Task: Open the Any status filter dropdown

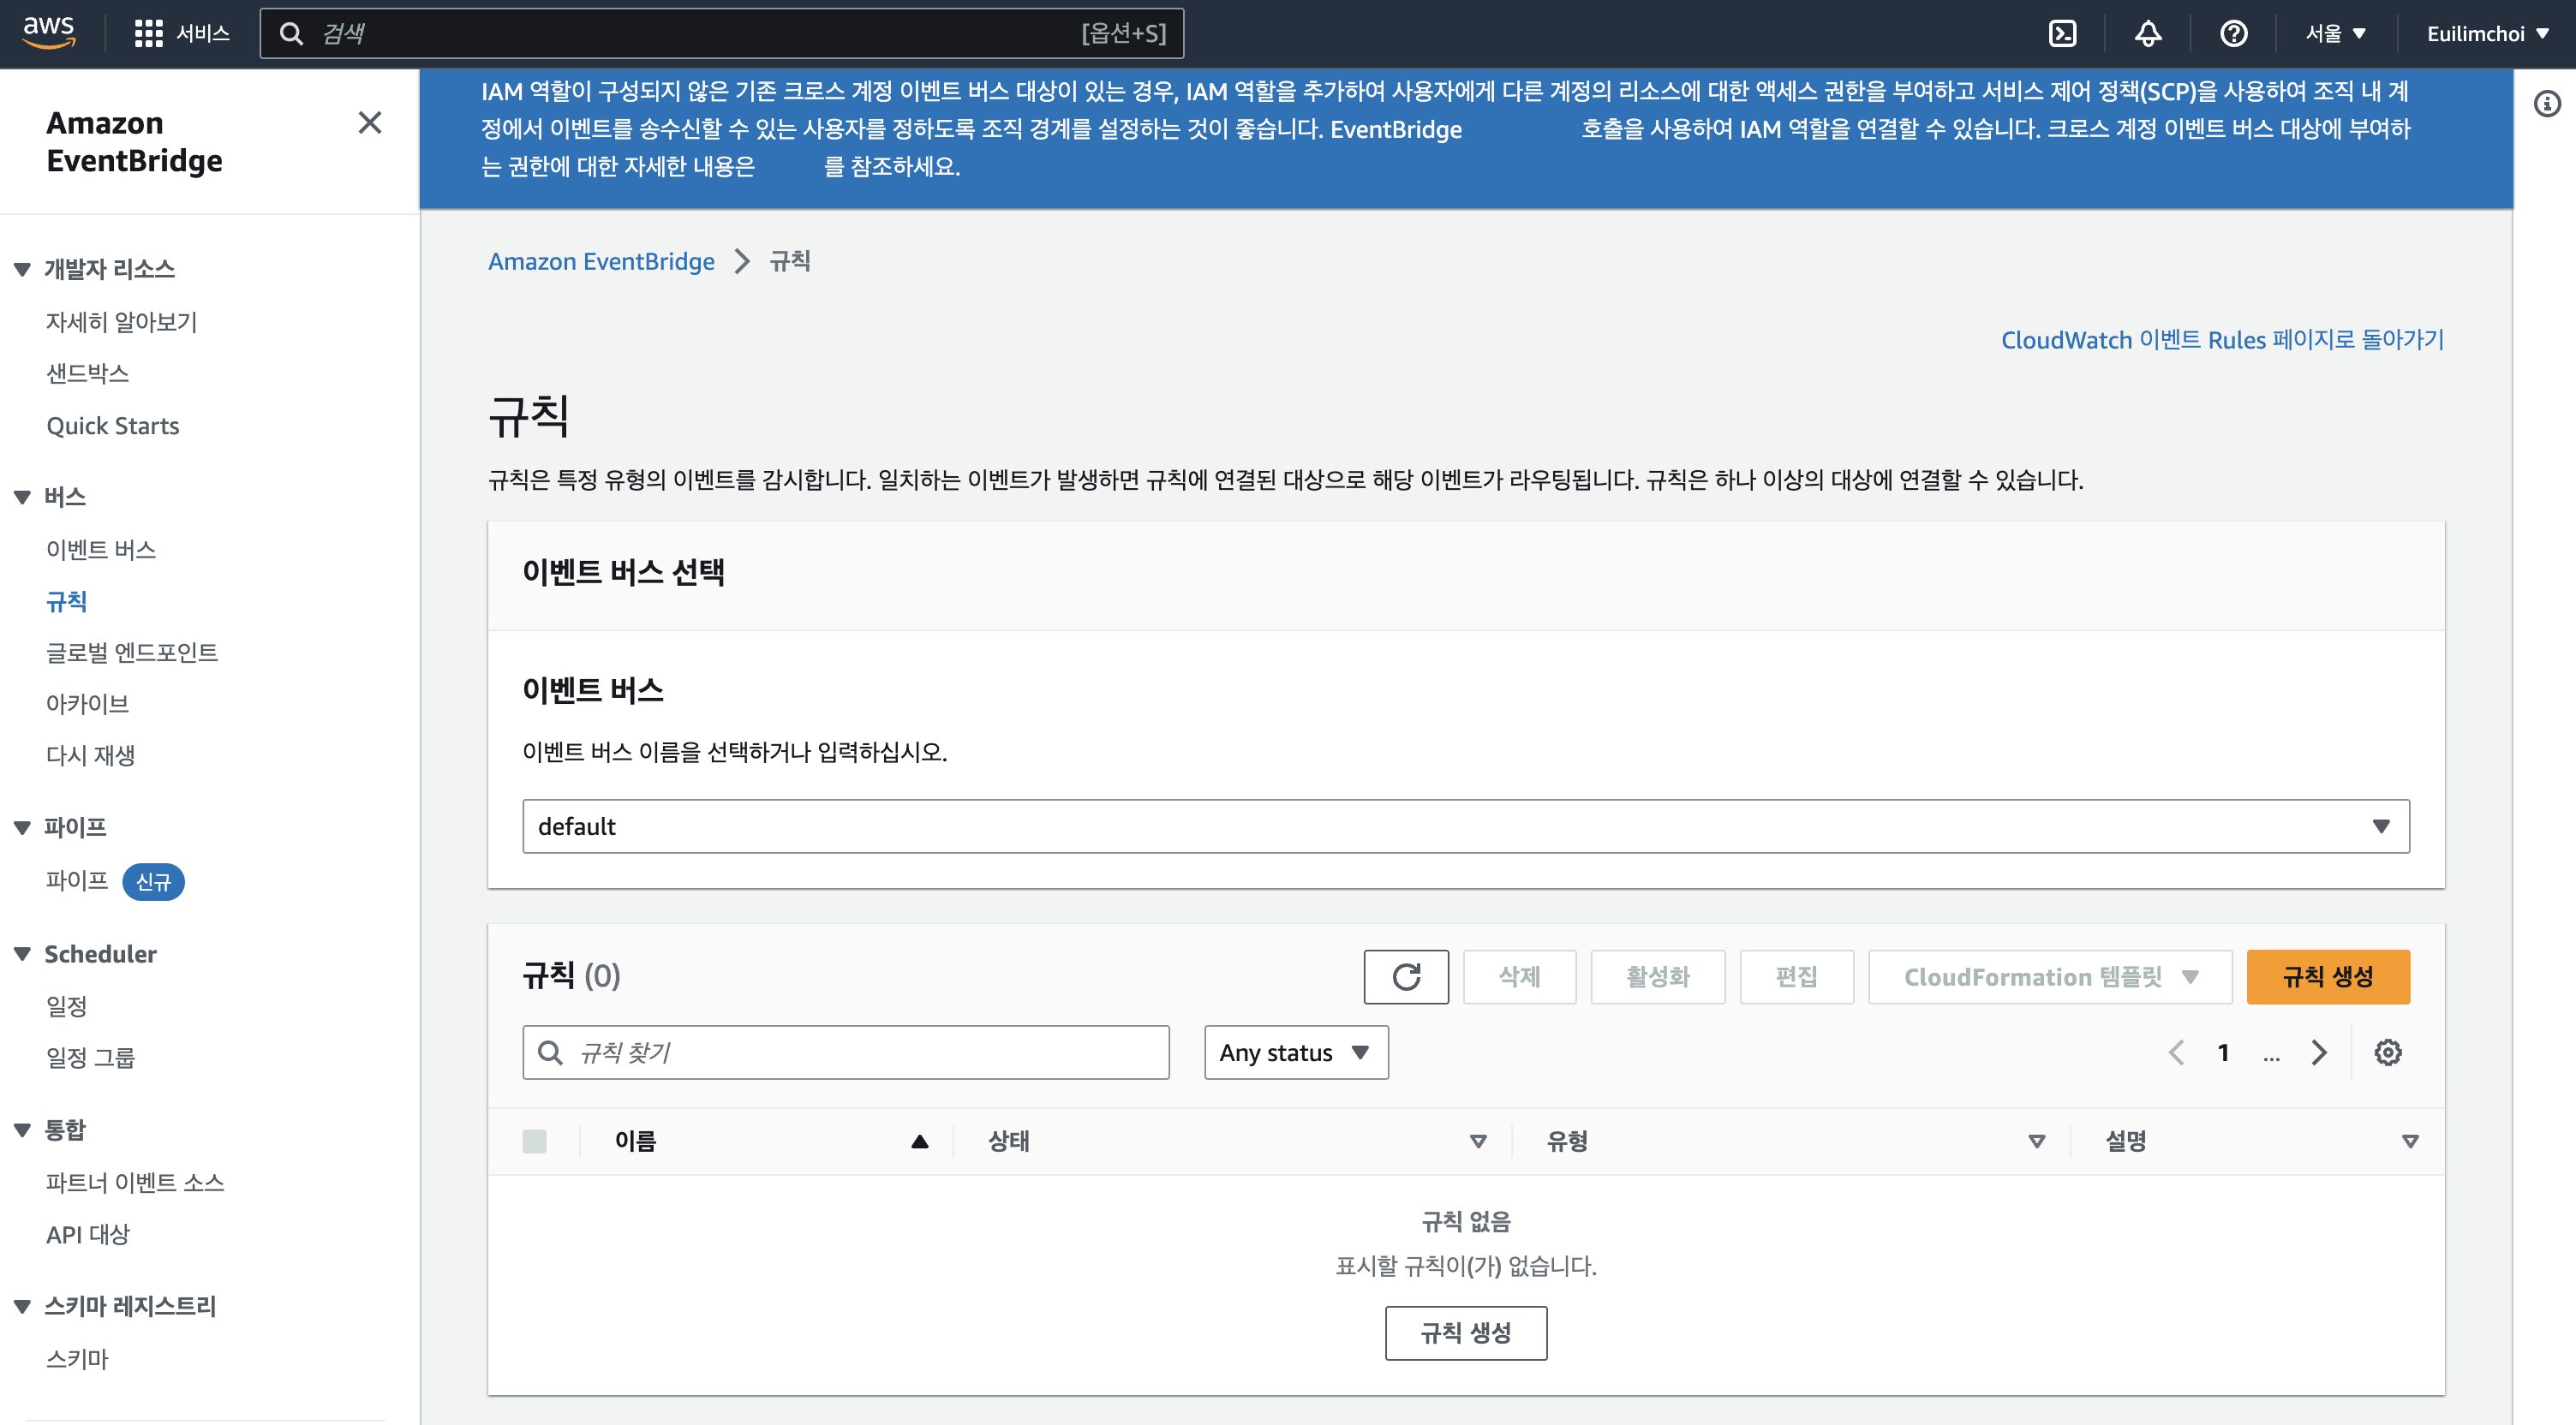Action: (x=1295, y=1052)
